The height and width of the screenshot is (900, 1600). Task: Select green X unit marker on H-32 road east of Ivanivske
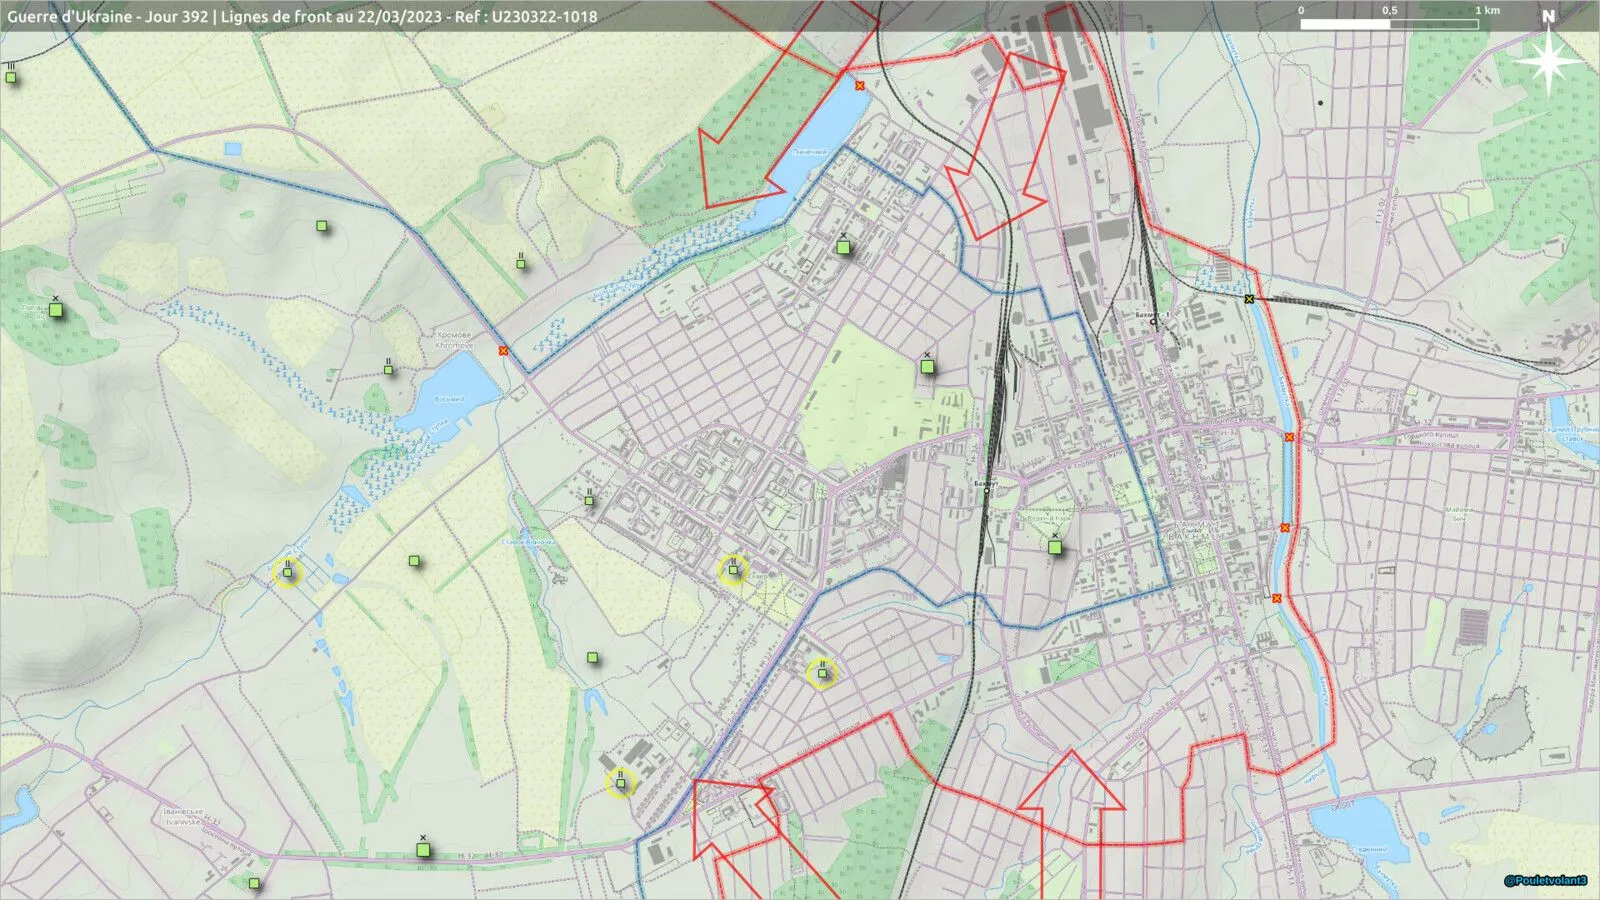(423, 848)
